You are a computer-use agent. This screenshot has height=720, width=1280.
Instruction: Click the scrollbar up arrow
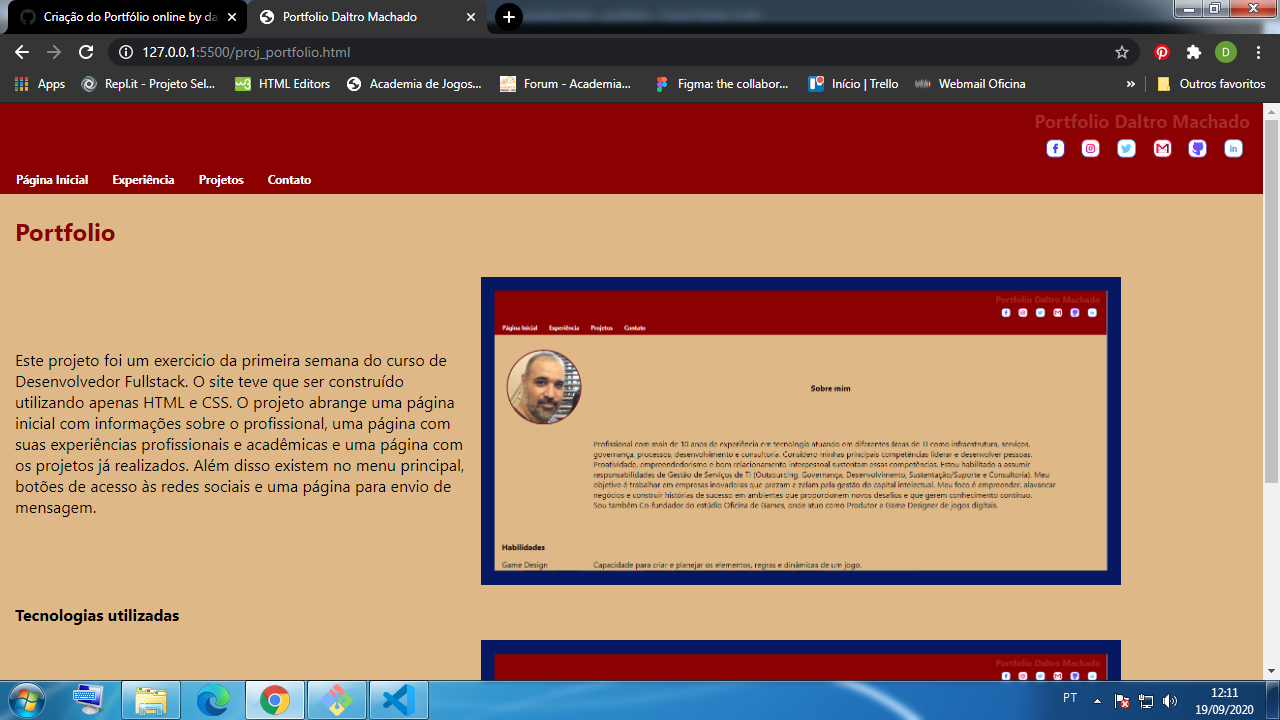tap(1271, 111)
